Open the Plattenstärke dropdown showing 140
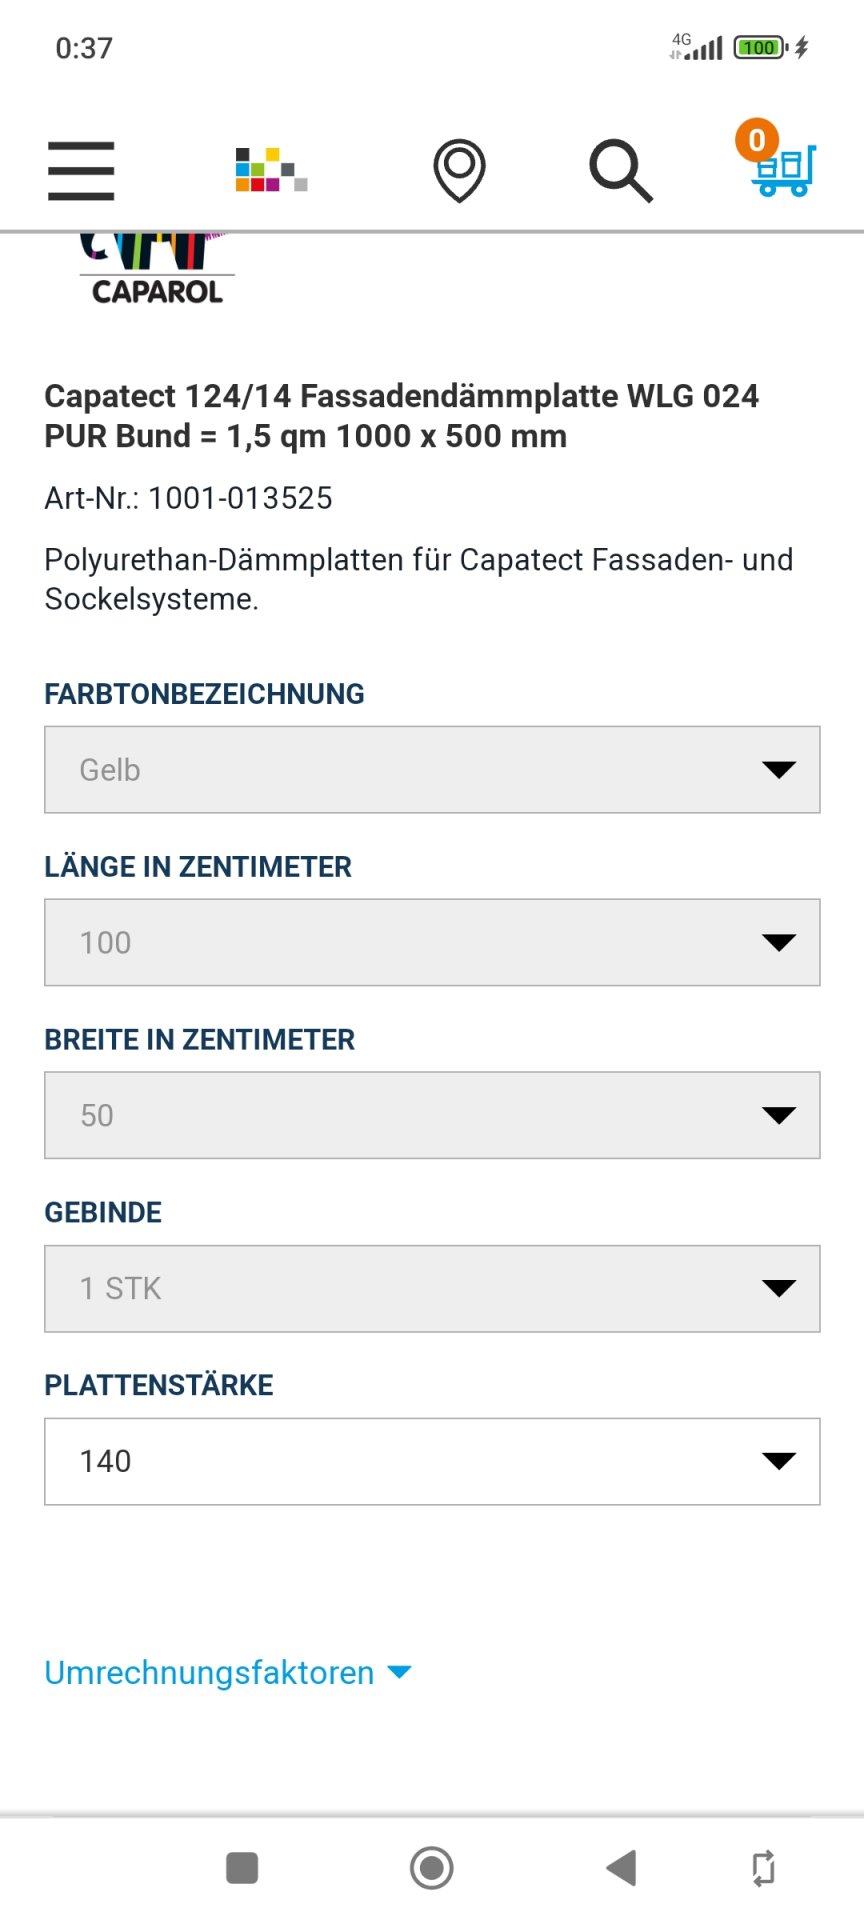The image size is (864, 1920). (x=432, y=1462)
